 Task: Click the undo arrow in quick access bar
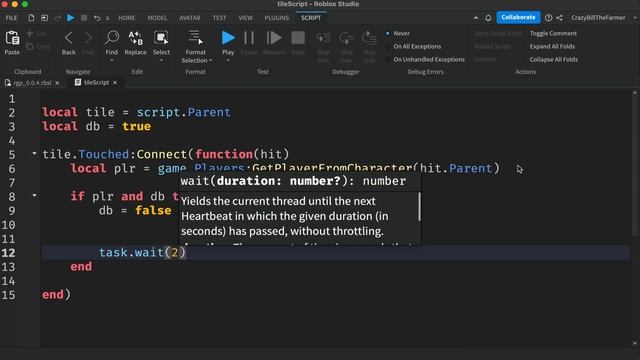coord(97,18)
